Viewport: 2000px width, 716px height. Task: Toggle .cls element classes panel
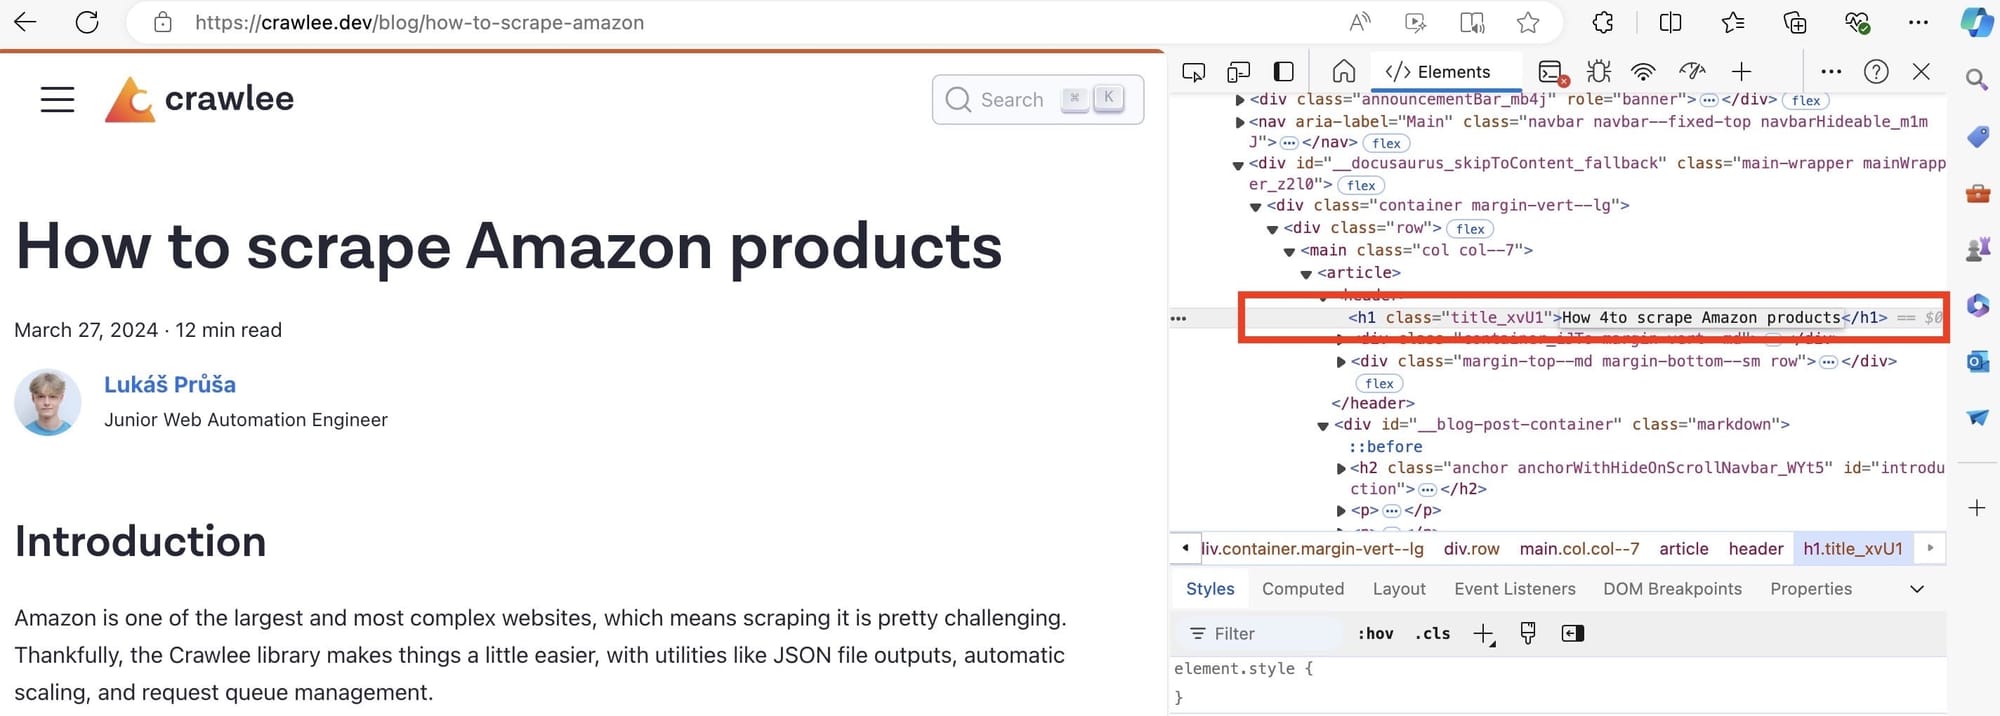pos(1432,634)
